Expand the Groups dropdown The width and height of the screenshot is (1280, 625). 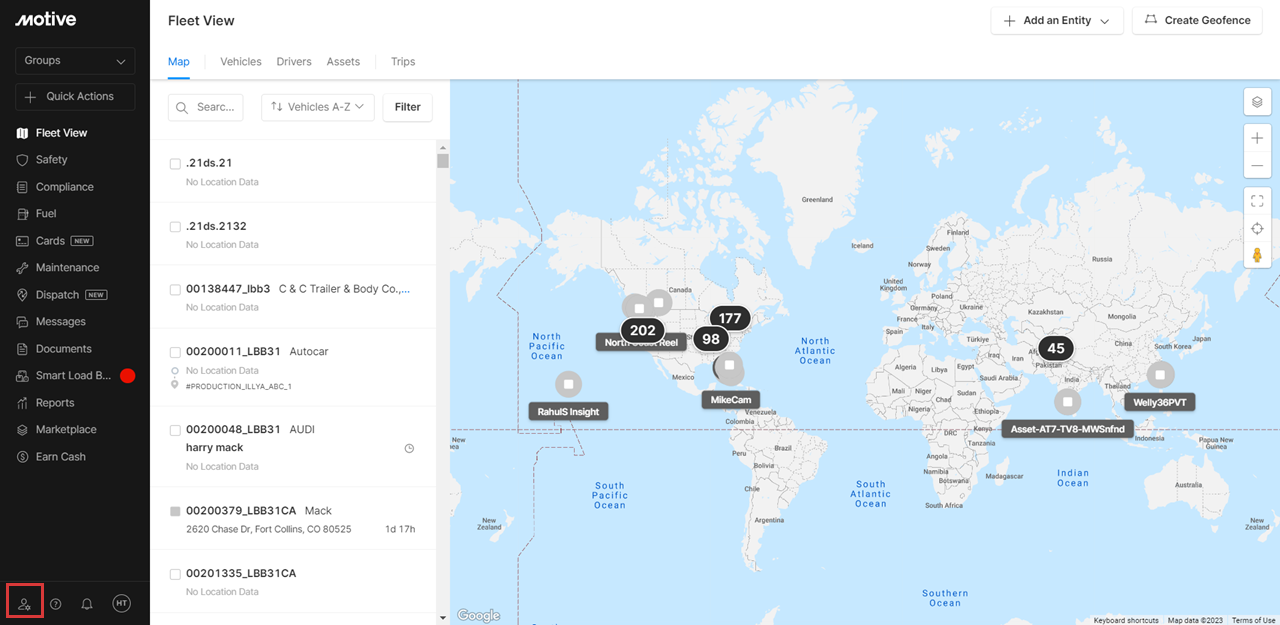coord(75,61)
